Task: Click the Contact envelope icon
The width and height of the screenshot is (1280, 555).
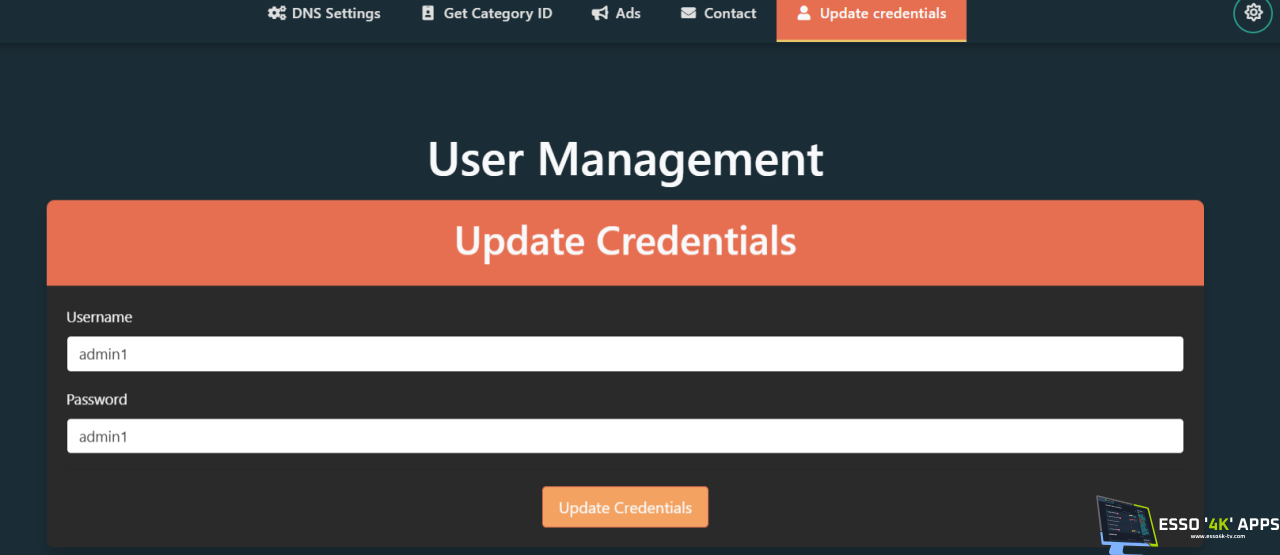Action: [x=688, y=14]
